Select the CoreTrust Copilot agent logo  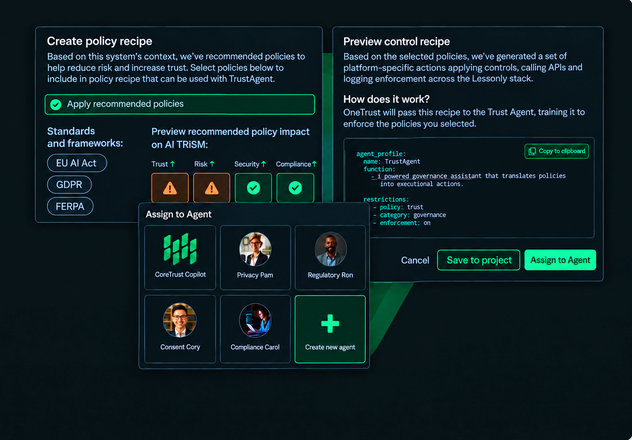tap(180, 249)
